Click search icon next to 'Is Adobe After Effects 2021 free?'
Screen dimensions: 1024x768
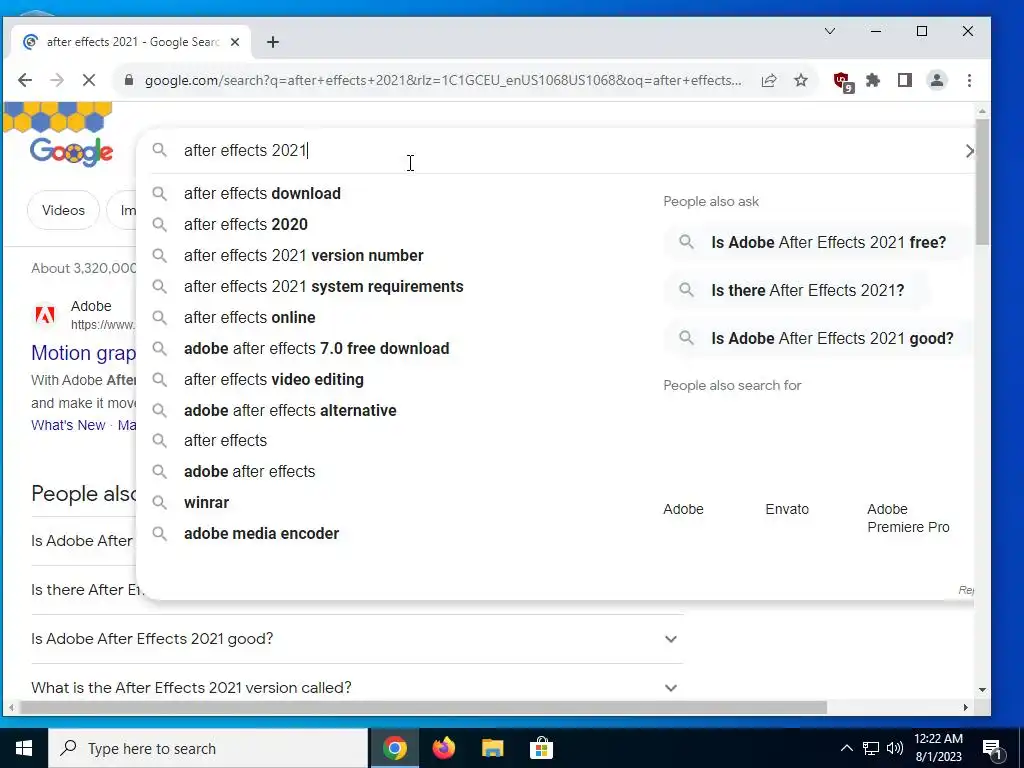pos(686,242)
